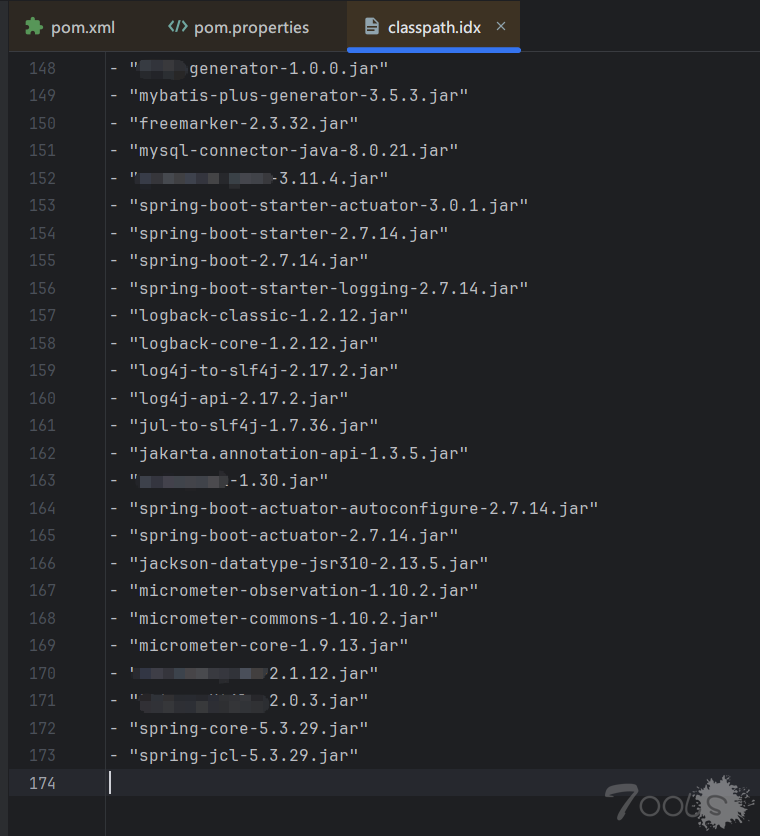The height and width of the screenshot is (836, 760).
Task: Click line "spring-jcl-5.3.29.jar"
Action: point(243,755)
